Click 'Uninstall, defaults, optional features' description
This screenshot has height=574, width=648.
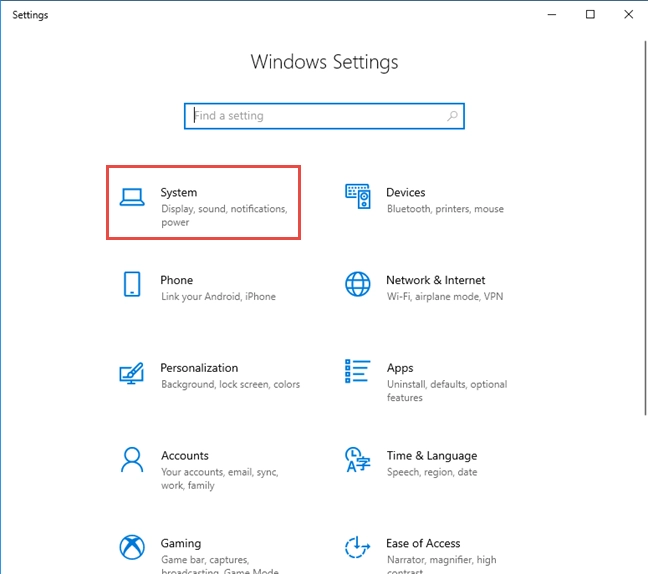[447, 391]
